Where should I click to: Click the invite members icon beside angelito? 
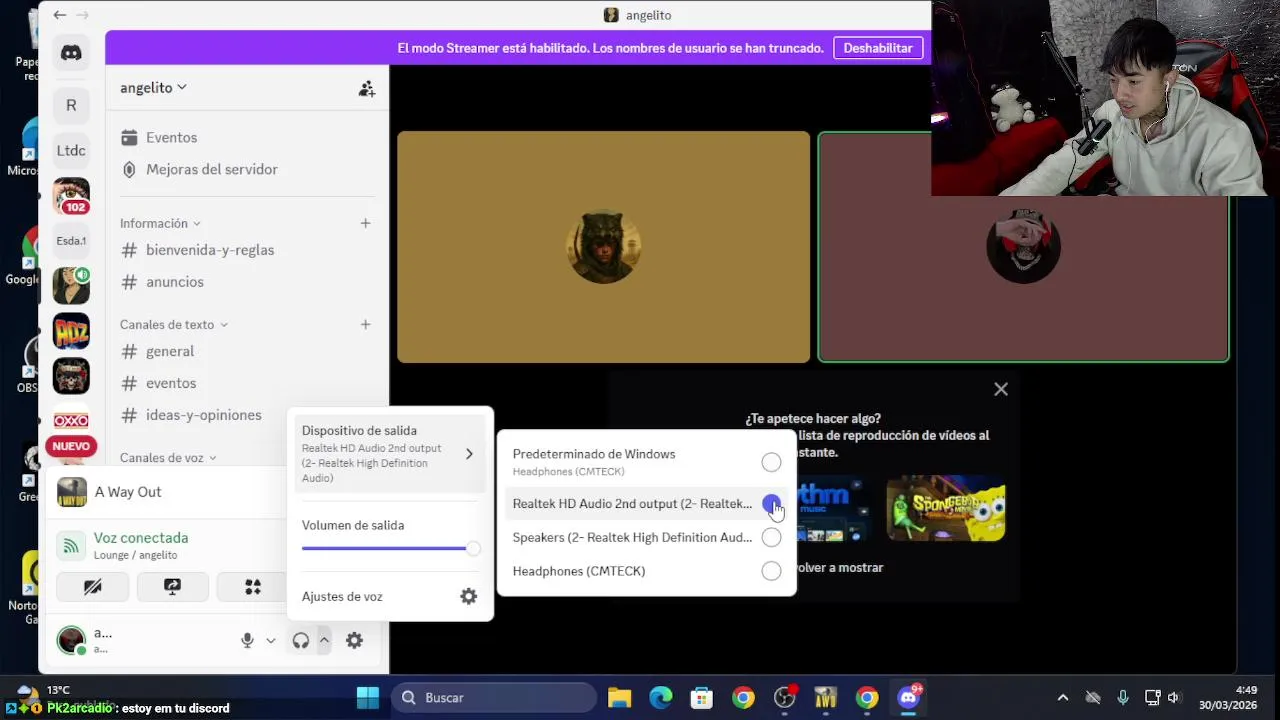(367, 88)
